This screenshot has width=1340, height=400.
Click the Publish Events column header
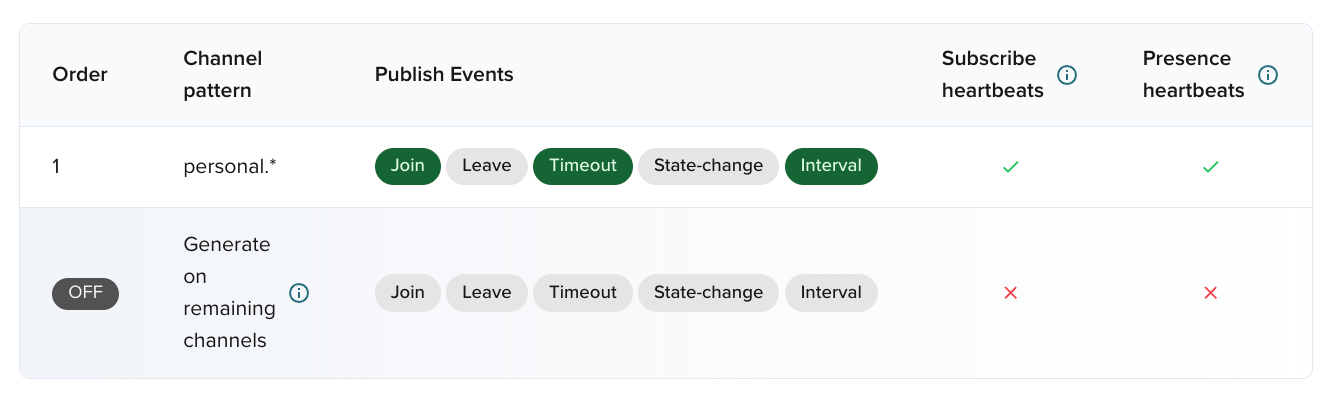pos(444,75)
